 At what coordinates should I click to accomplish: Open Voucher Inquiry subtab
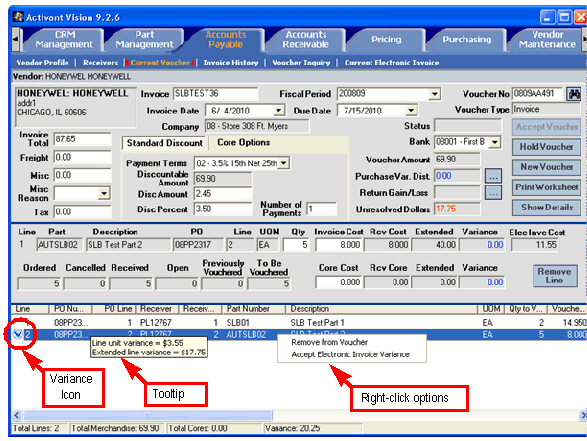pyautogui.click(x=301, y=63)
